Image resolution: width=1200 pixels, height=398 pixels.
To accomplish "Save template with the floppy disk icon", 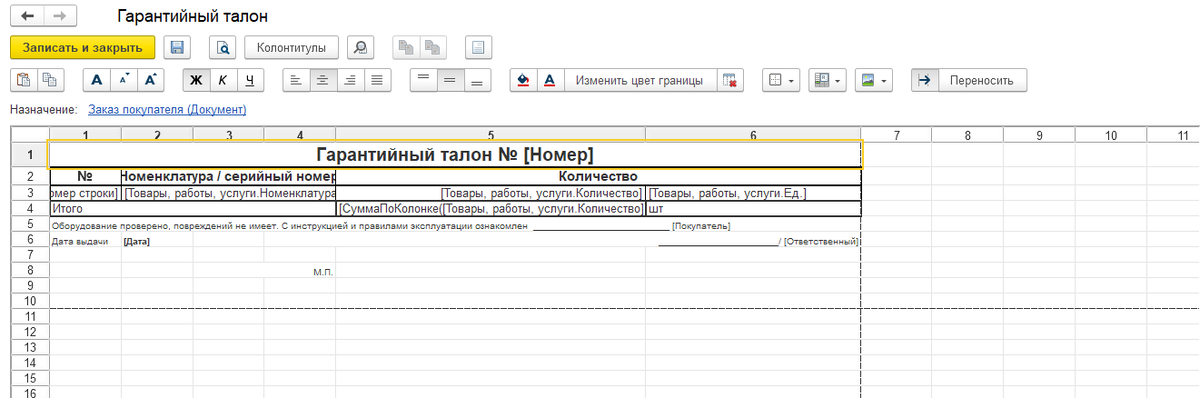I will pyautogui.click(x=177, y=47).
